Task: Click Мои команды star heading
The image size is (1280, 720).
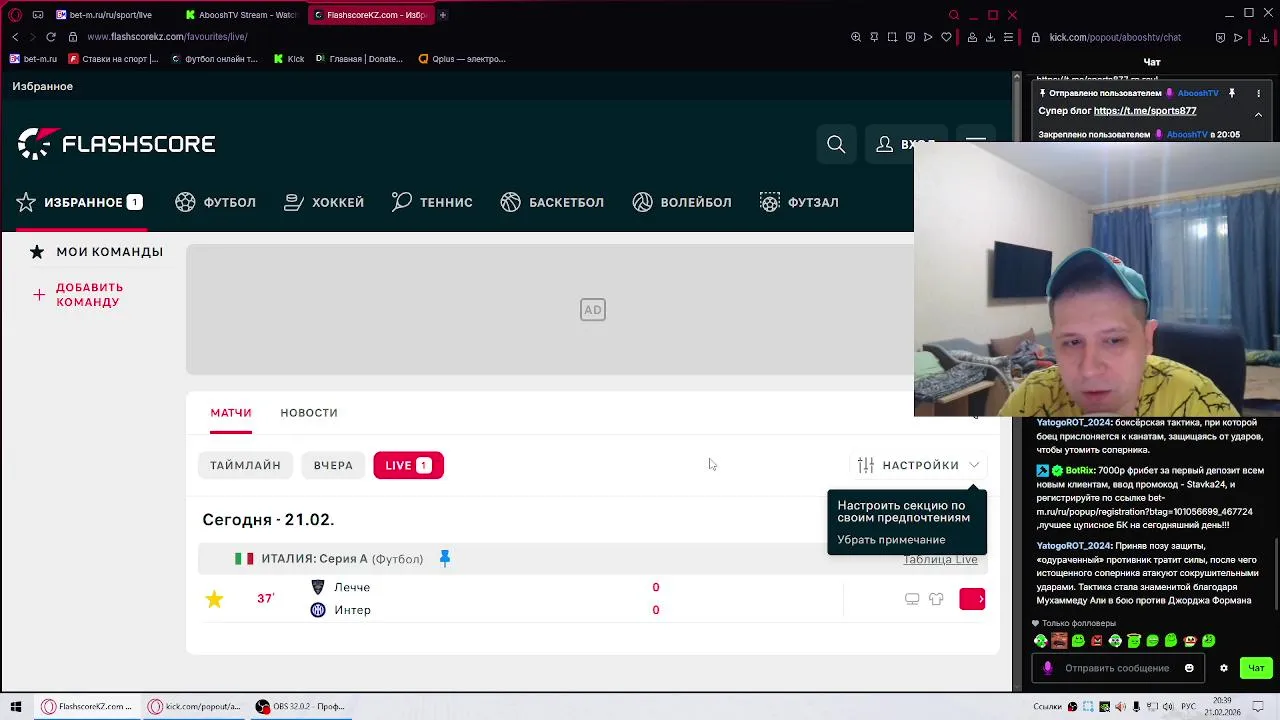Action: coord(97,252)
